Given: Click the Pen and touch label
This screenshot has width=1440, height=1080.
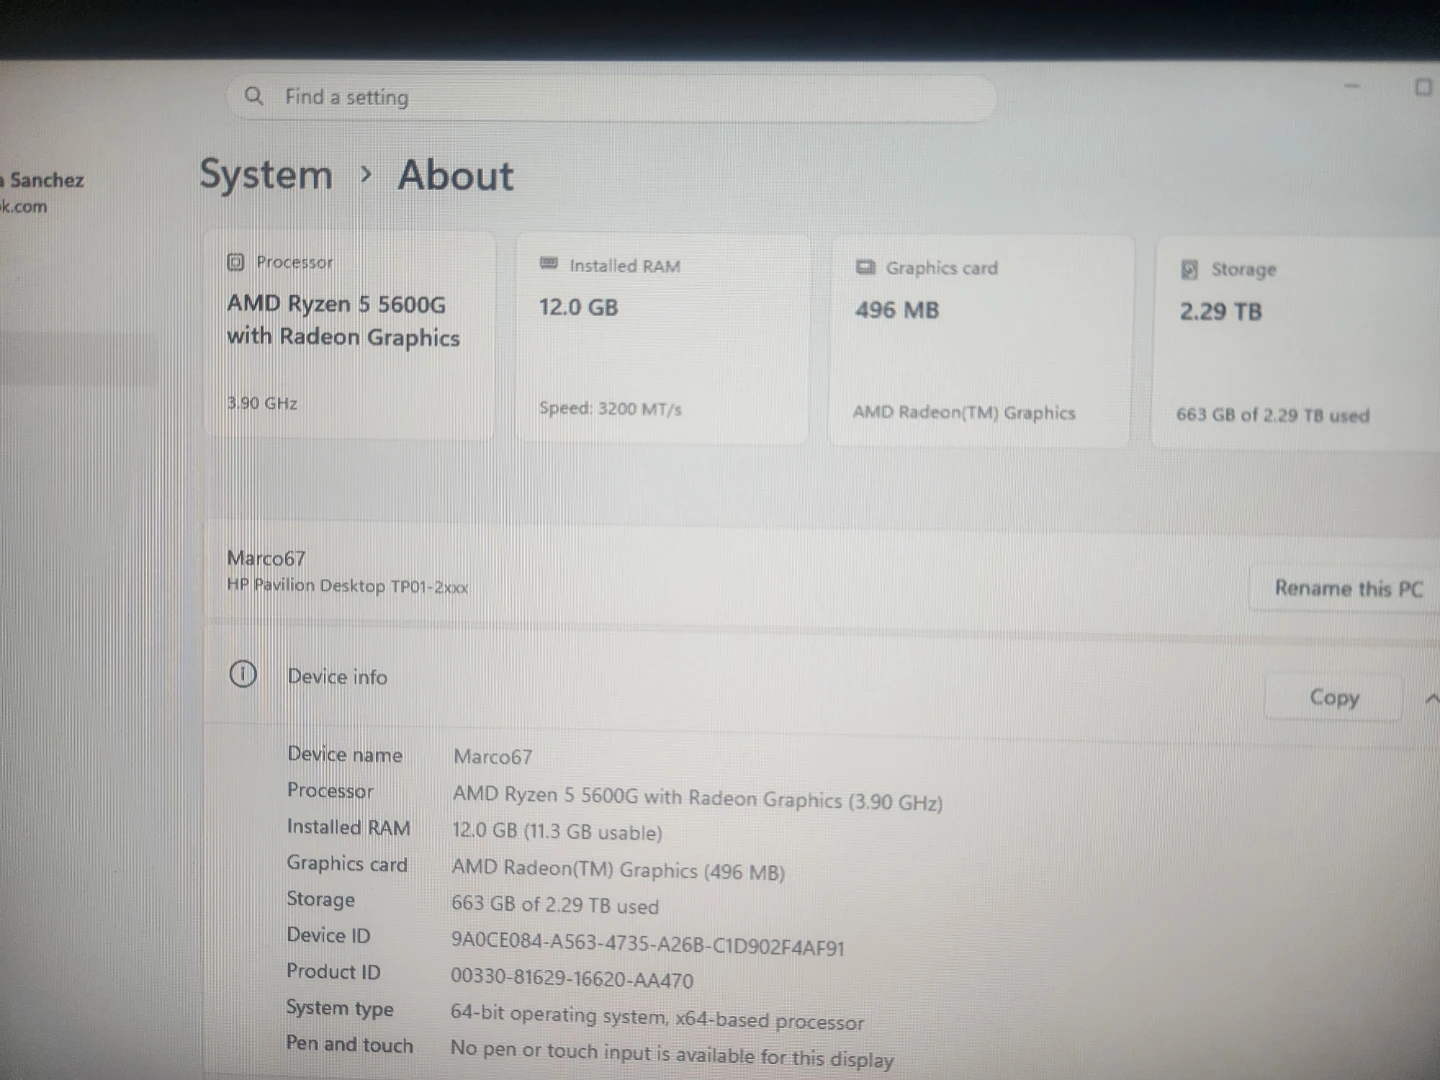Looking at the screenshot, I should (x=349, y=1044).
